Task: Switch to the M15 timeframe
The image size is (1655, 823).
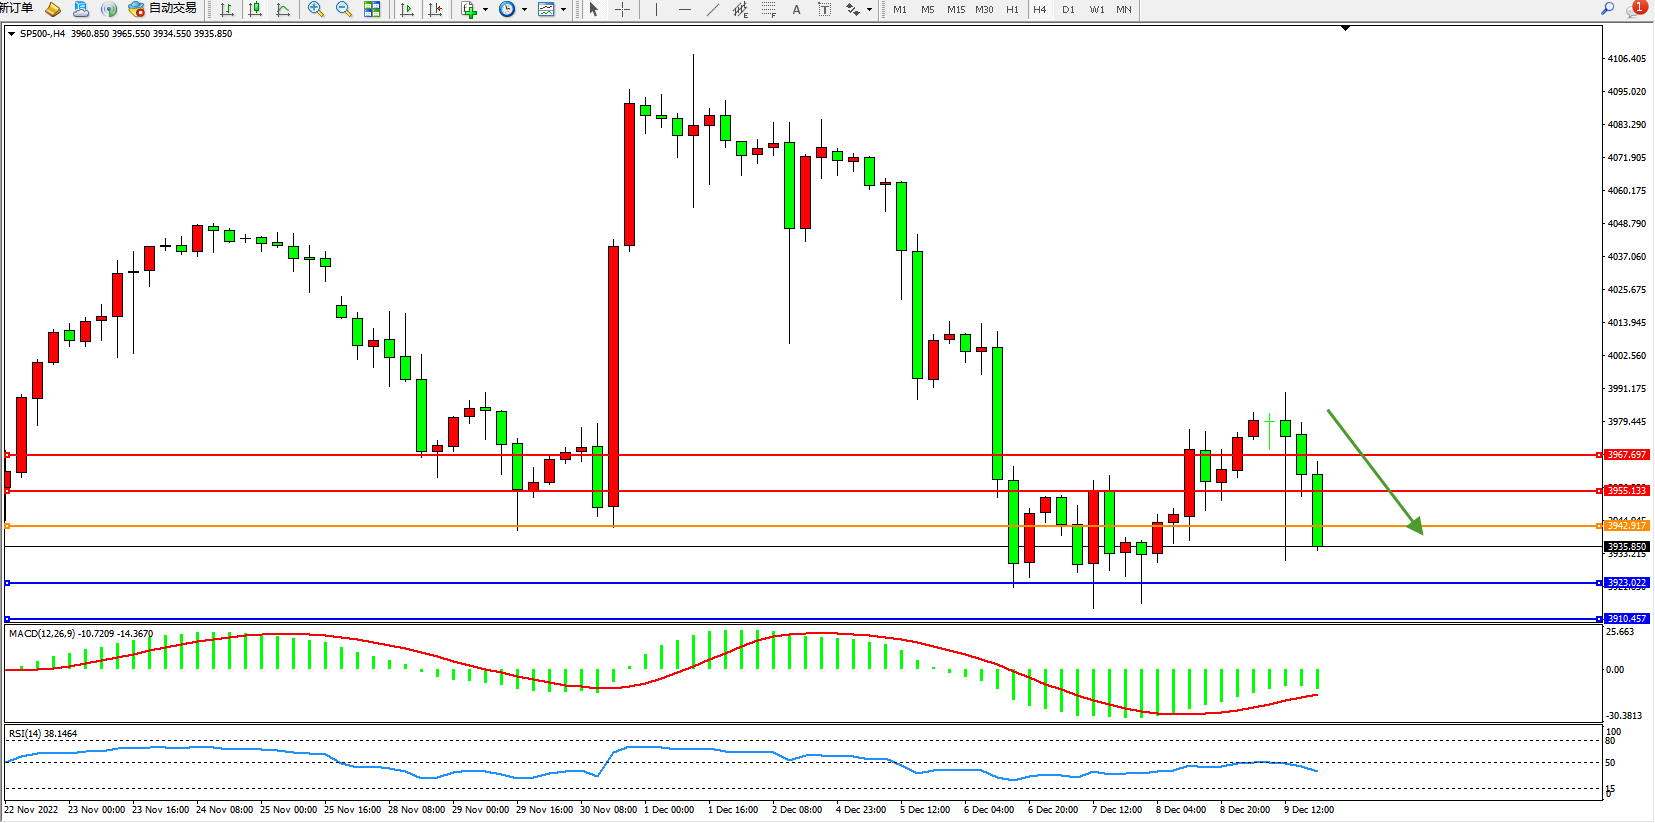Action: click(956, 9)
